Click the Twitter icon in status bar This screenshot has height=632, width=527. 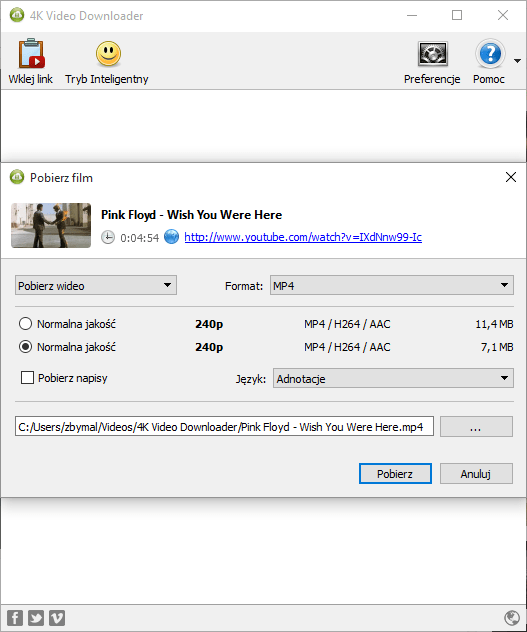(x=36, y=617)
